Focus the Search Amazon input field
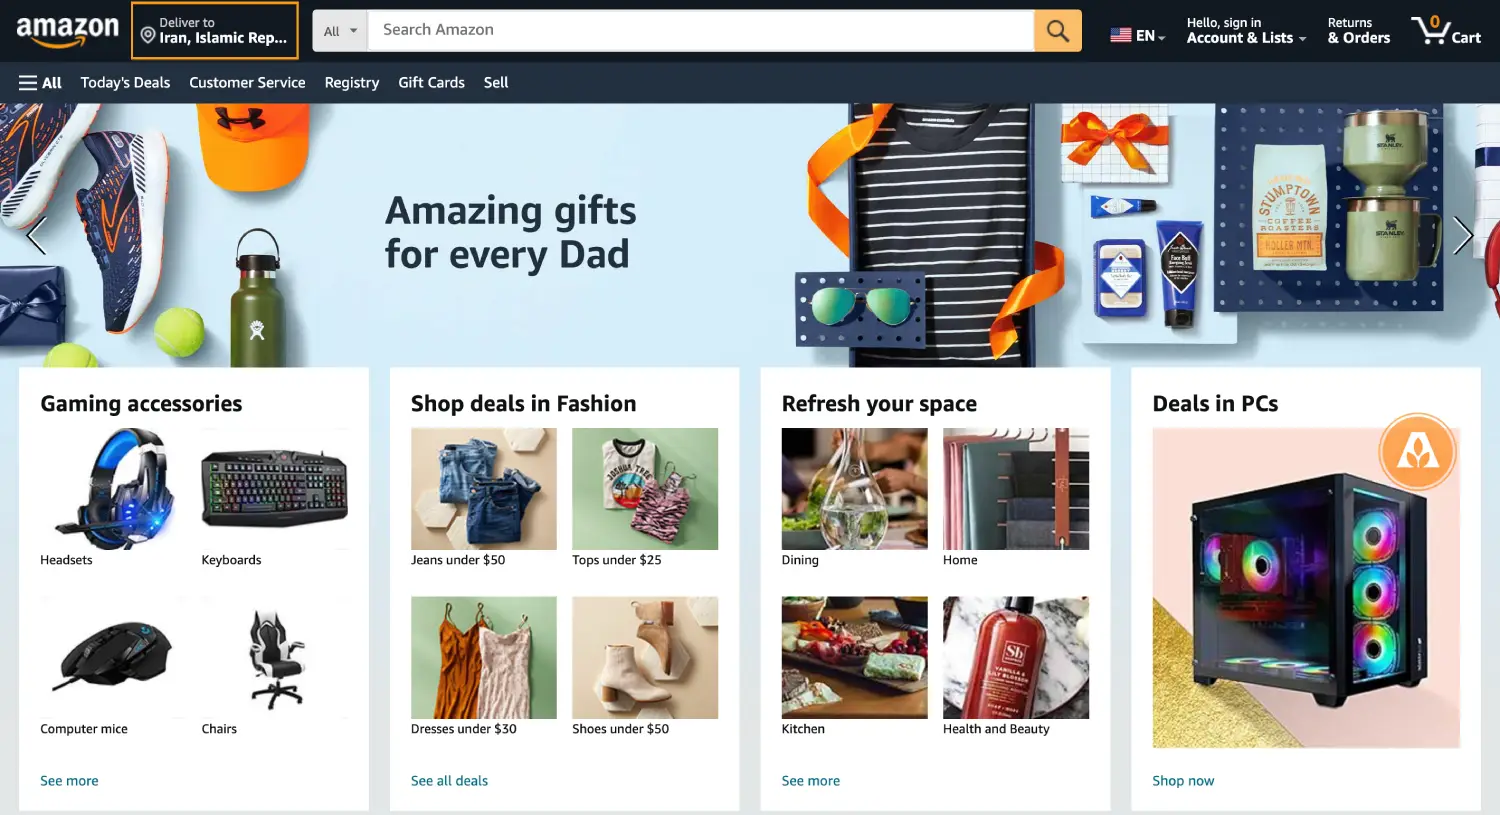The height and width of the screenshot is (815, 1500). [x=701, y=31]
